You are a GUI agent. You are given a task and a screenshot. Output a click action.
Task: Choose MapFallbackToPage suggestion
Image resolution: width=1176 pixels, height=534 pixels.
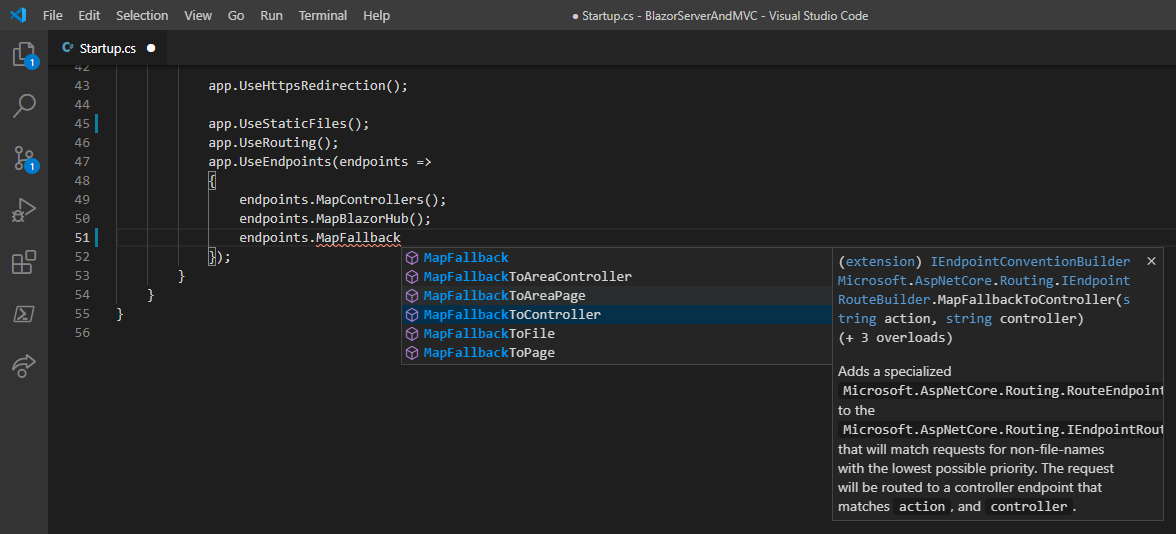point(614,352)
